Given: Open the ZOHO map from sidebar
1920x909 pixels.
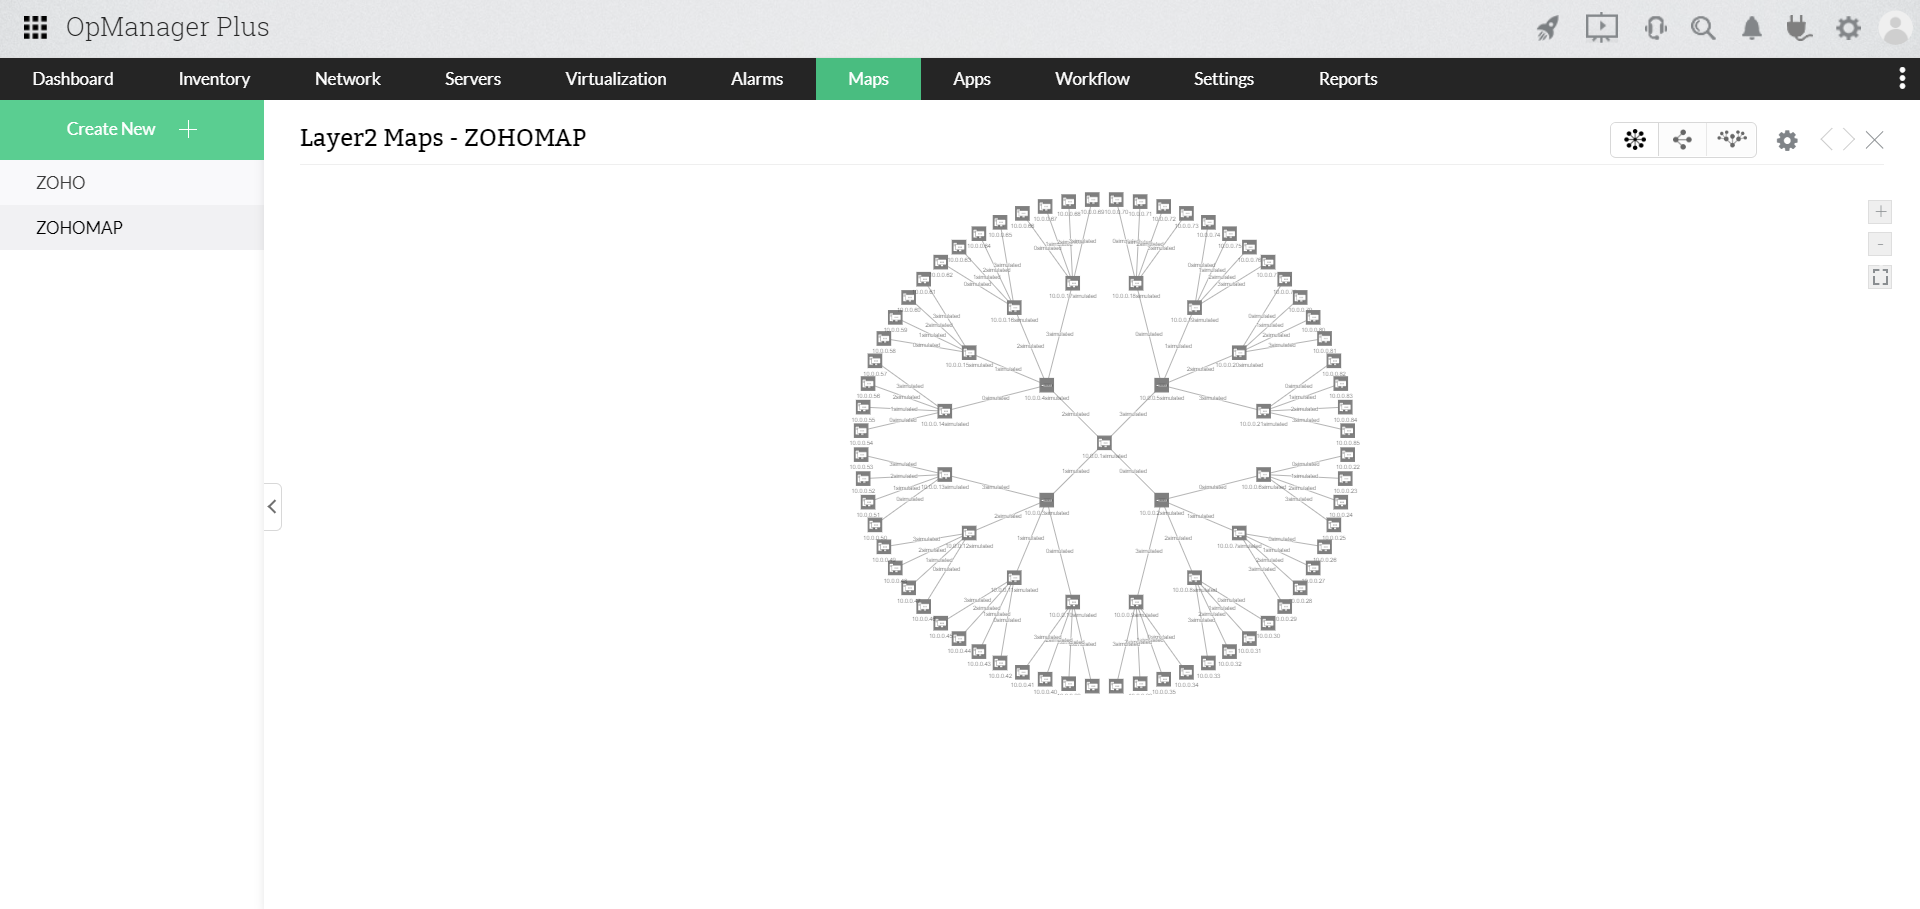Looking at the screenshot, I should click(61, 183).
